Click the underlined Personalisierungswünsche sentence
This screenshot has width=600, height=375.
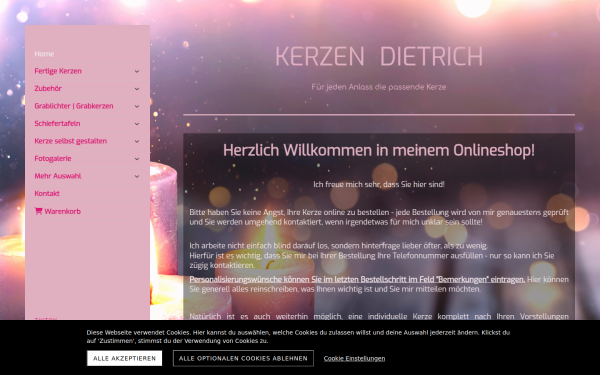coord(357,280)
